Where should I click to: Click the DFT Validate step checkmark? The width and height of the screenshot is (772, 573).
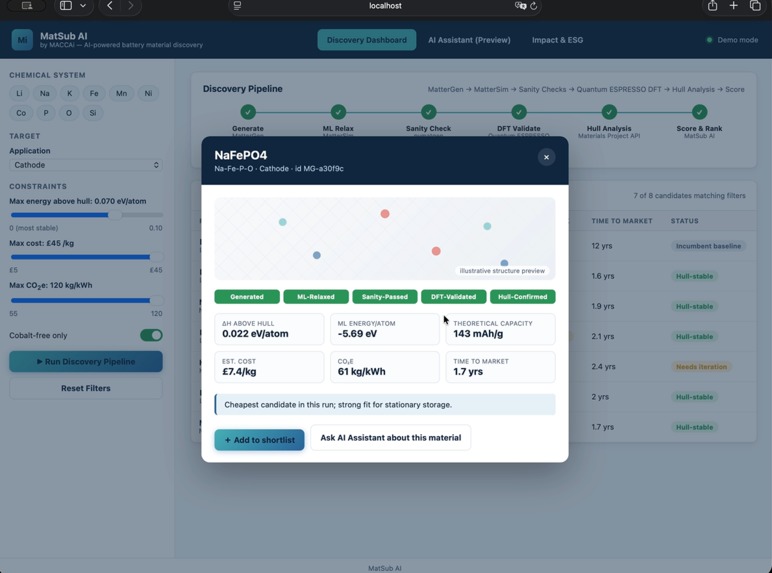click(x=518, y=112)
